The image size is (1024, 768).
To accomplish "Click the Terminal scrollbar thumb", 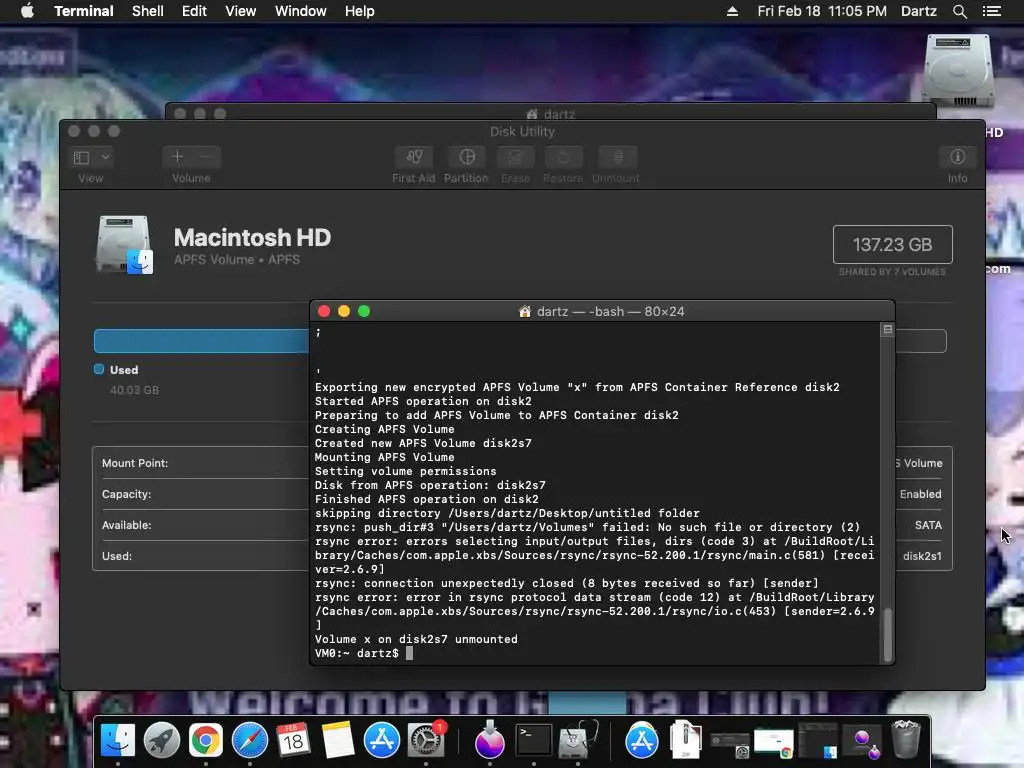I will click(x=887, y=635).
